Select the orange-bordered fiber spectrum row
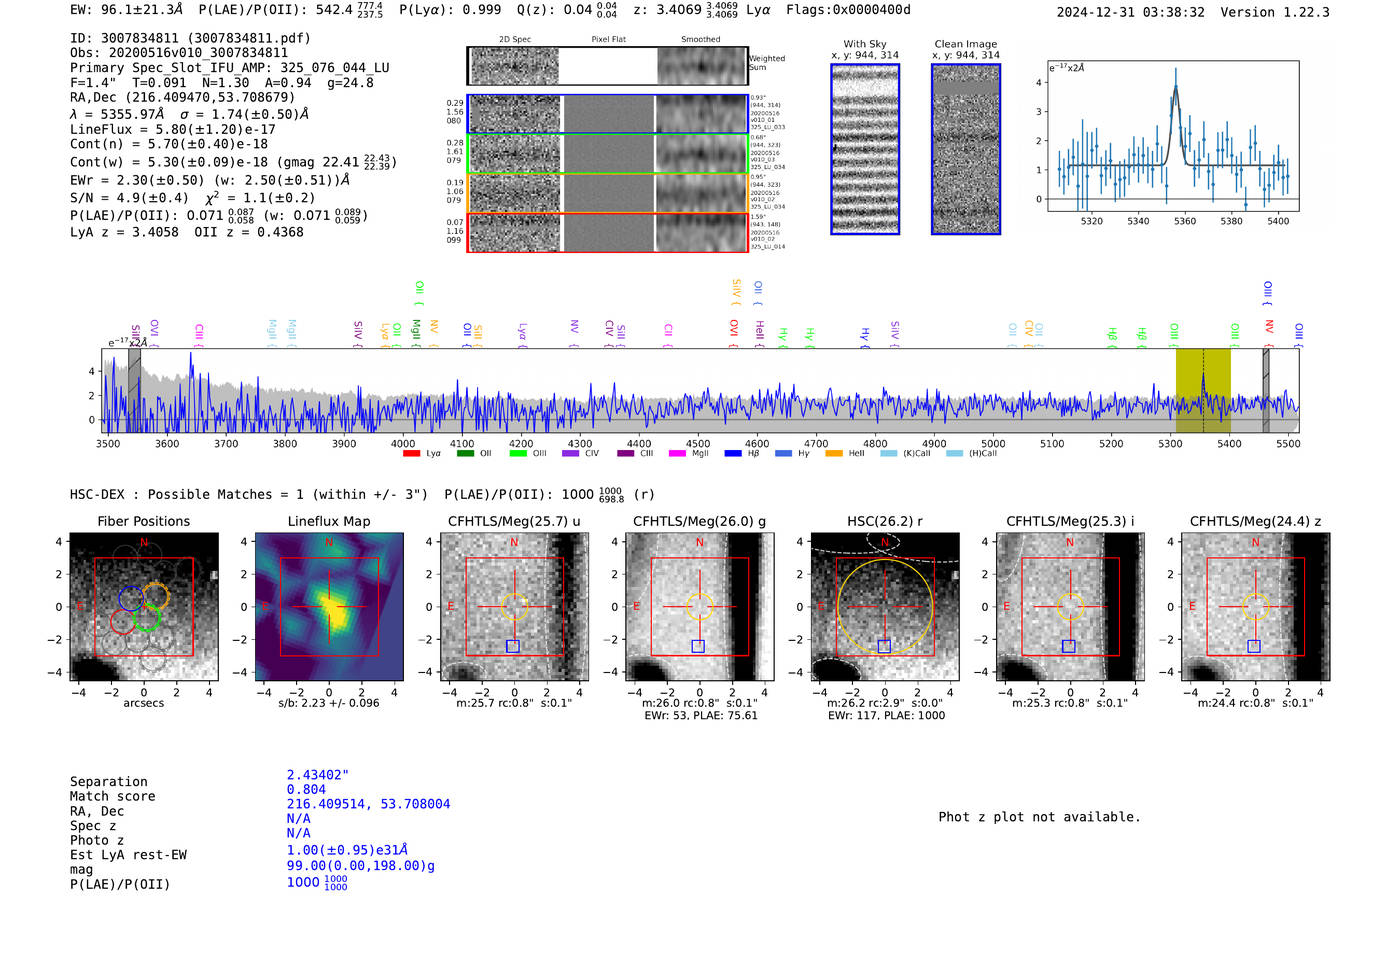Screen dimensions: 1400x953 [x=607, y=193]
